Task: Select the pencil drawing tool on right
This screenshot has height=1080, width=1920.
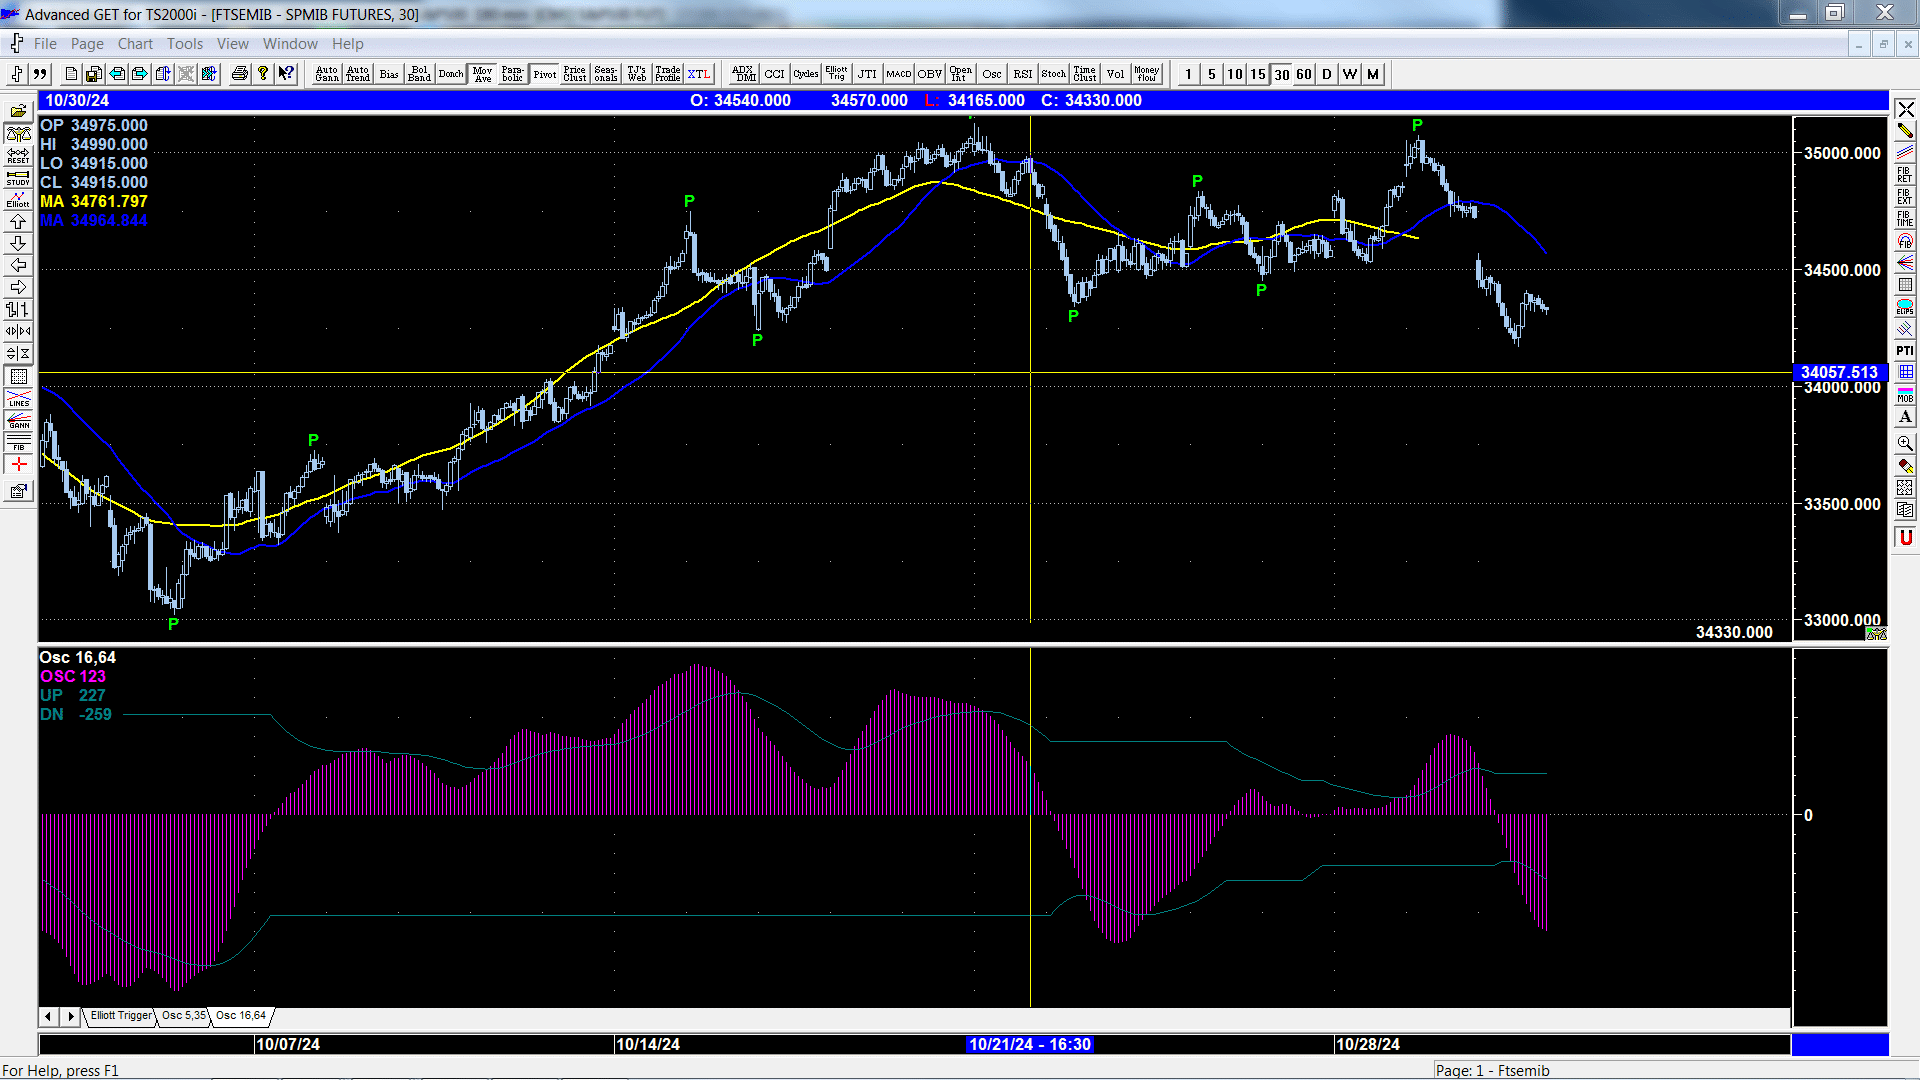Action: pos(1905,130)
